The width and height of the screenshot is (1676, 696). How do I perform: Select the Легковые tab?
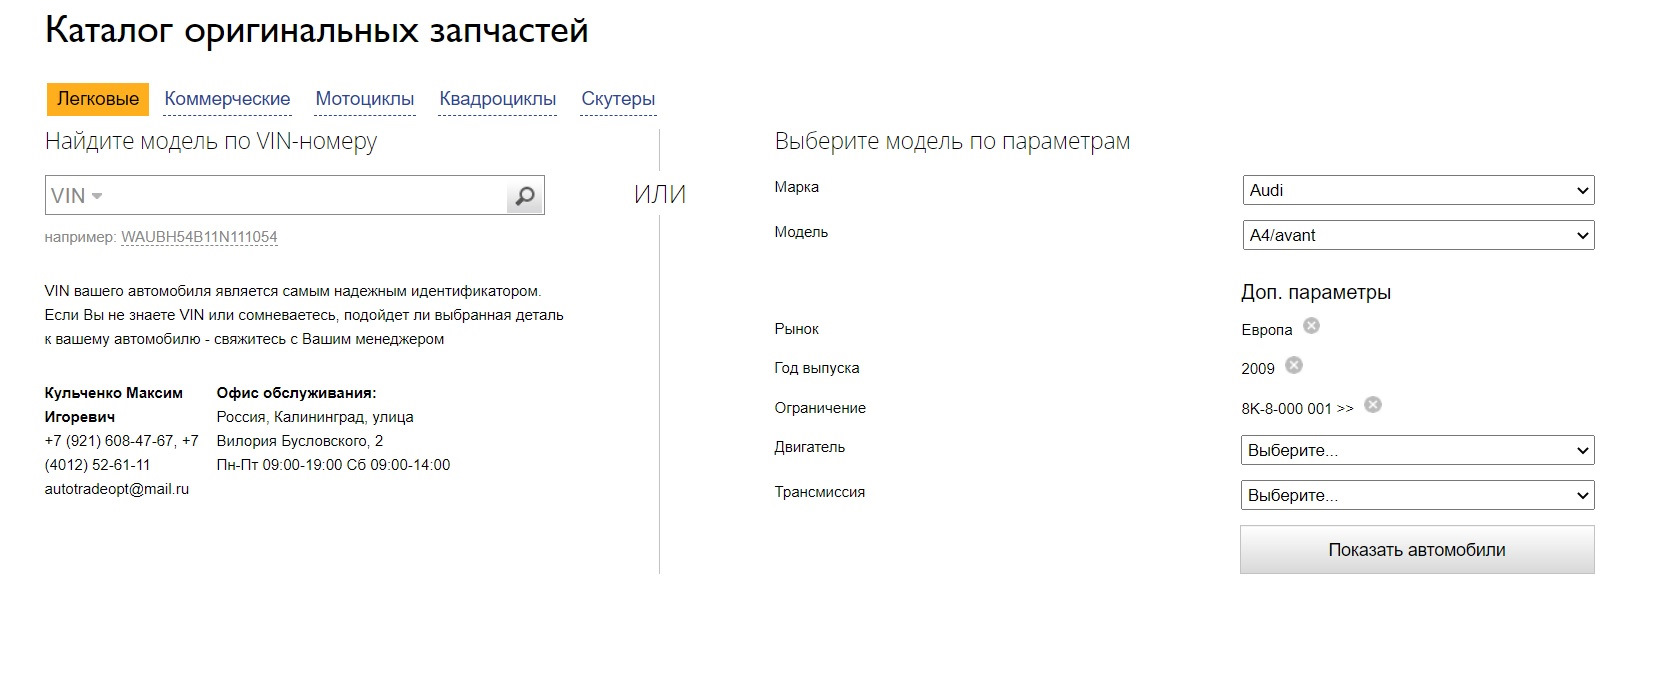[x=98, y=99]
